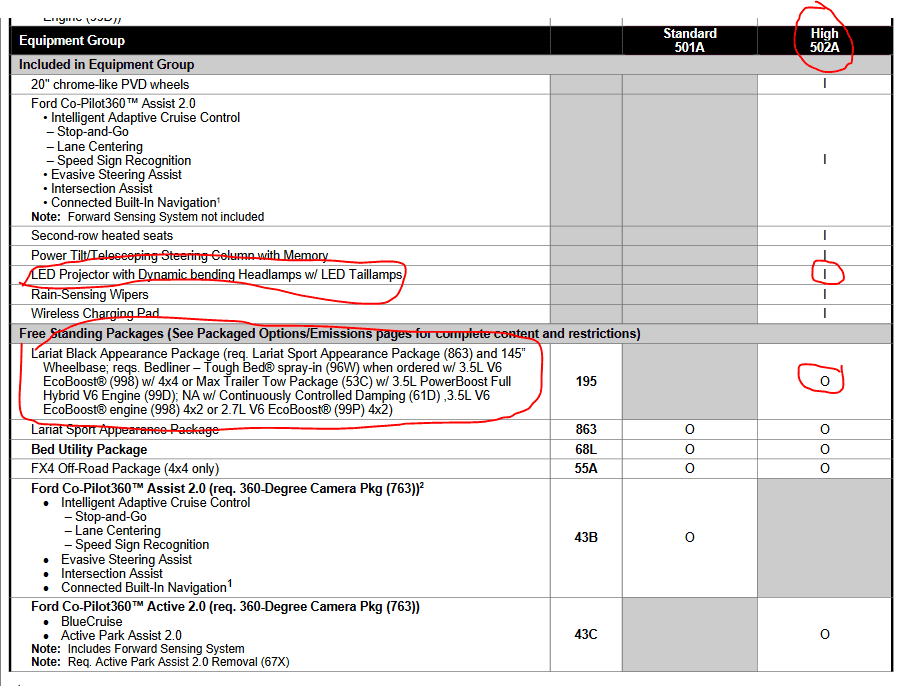The height and width of the screenshot is (686, 897).
Task: Click option code '68L'
Action: coord(586,450)
